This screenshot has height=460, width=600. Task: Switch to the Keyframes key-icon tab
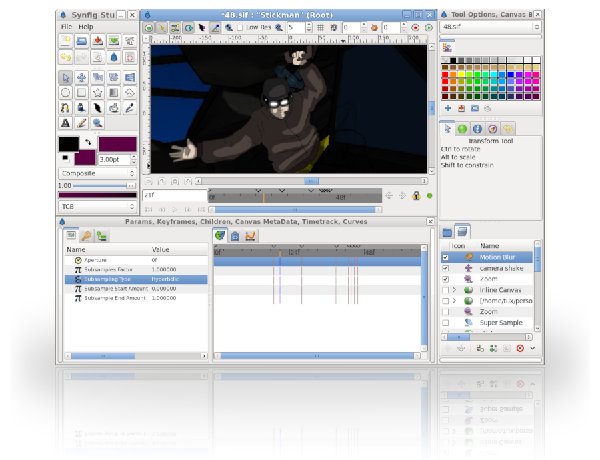(x=86, y=236)
